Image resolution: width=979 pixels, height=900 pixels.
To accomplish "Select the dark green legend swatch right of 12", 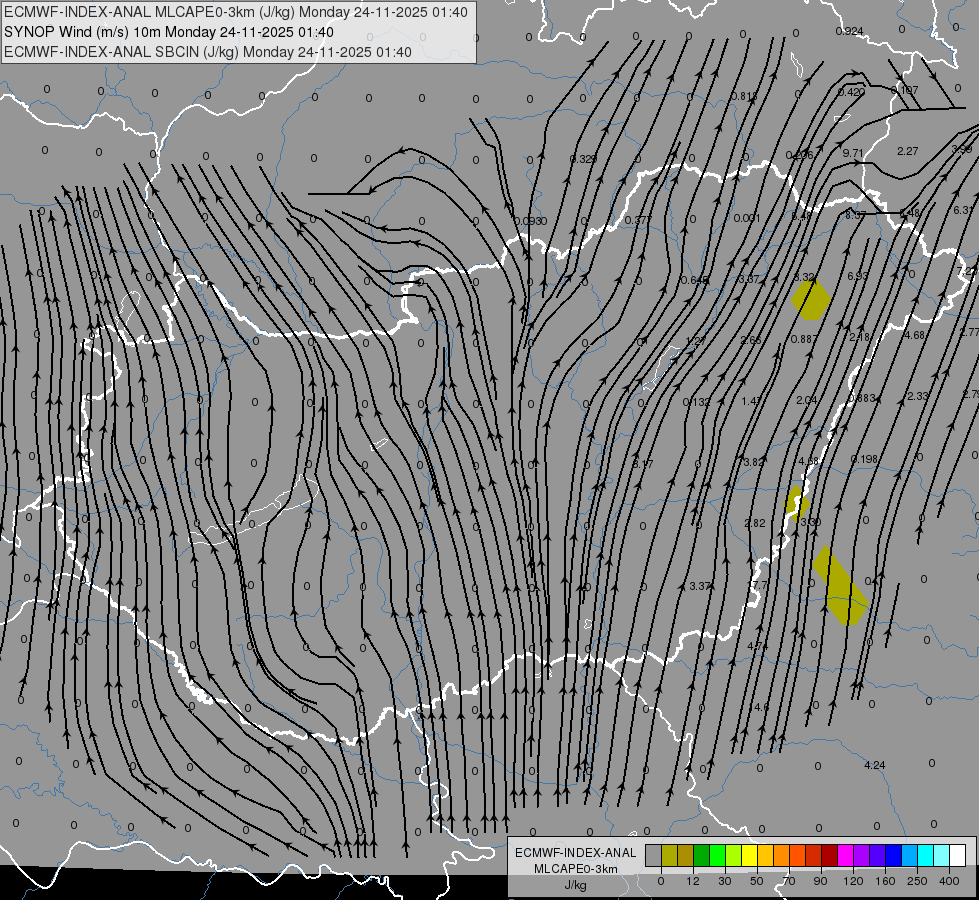I will [x=702, y=855].
